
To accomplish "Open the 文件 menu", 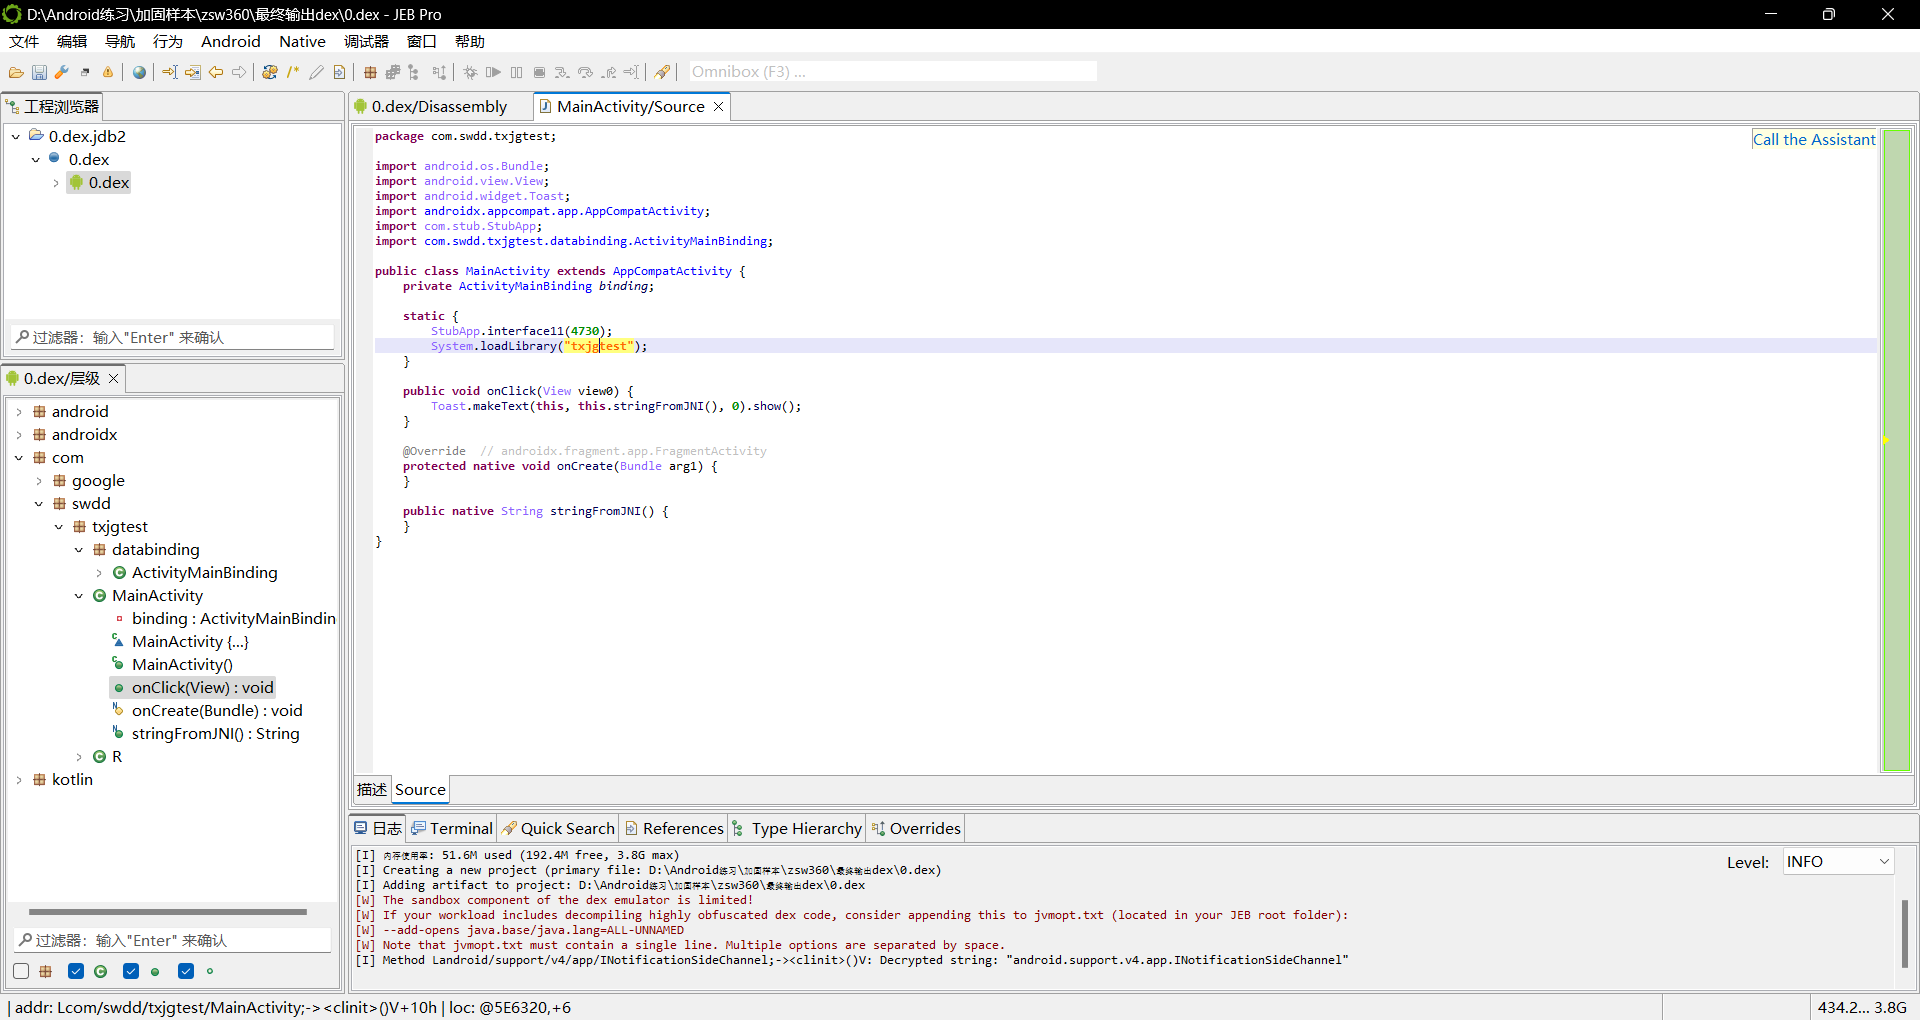I will coord(24,41).
